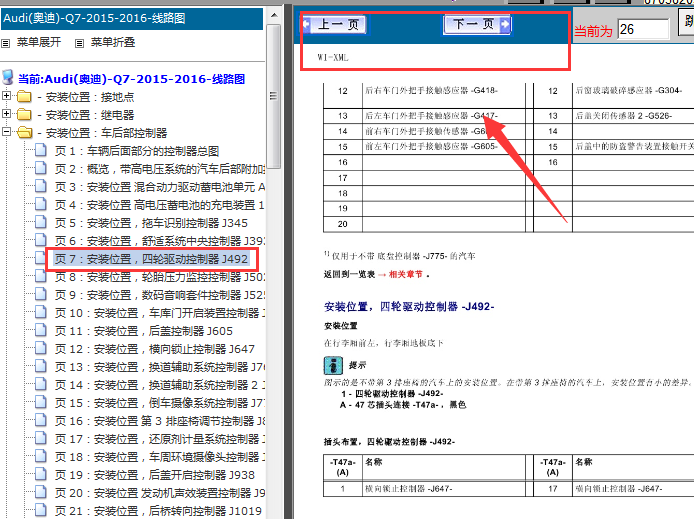Open 页 9：安装位置，数码音响套件控制器
Screen dimensions: 694x519
[160, 295]
